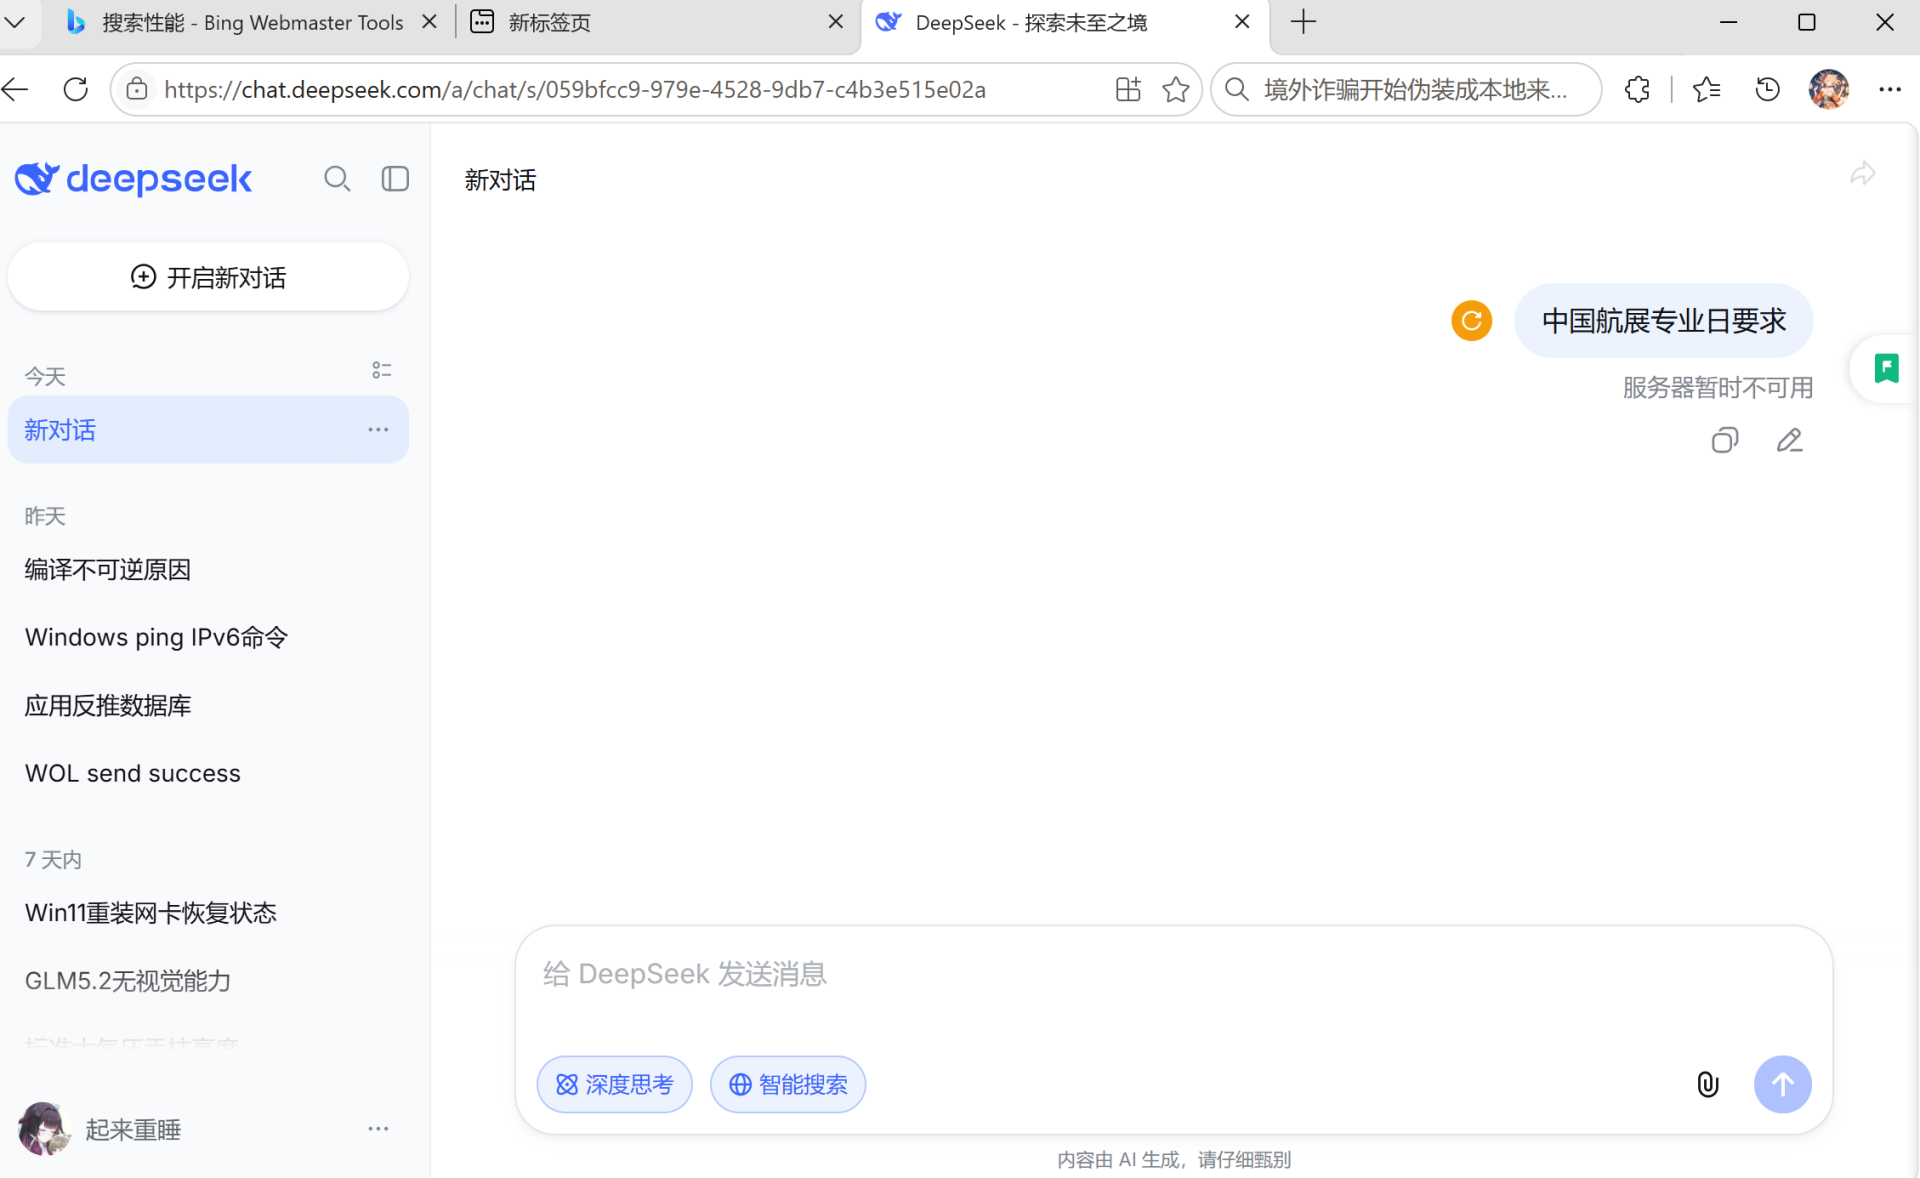Open the 编译不可逆原因 conversation
The height and width of the screenshot is (1178, 1920).
(x=208, y=569)
